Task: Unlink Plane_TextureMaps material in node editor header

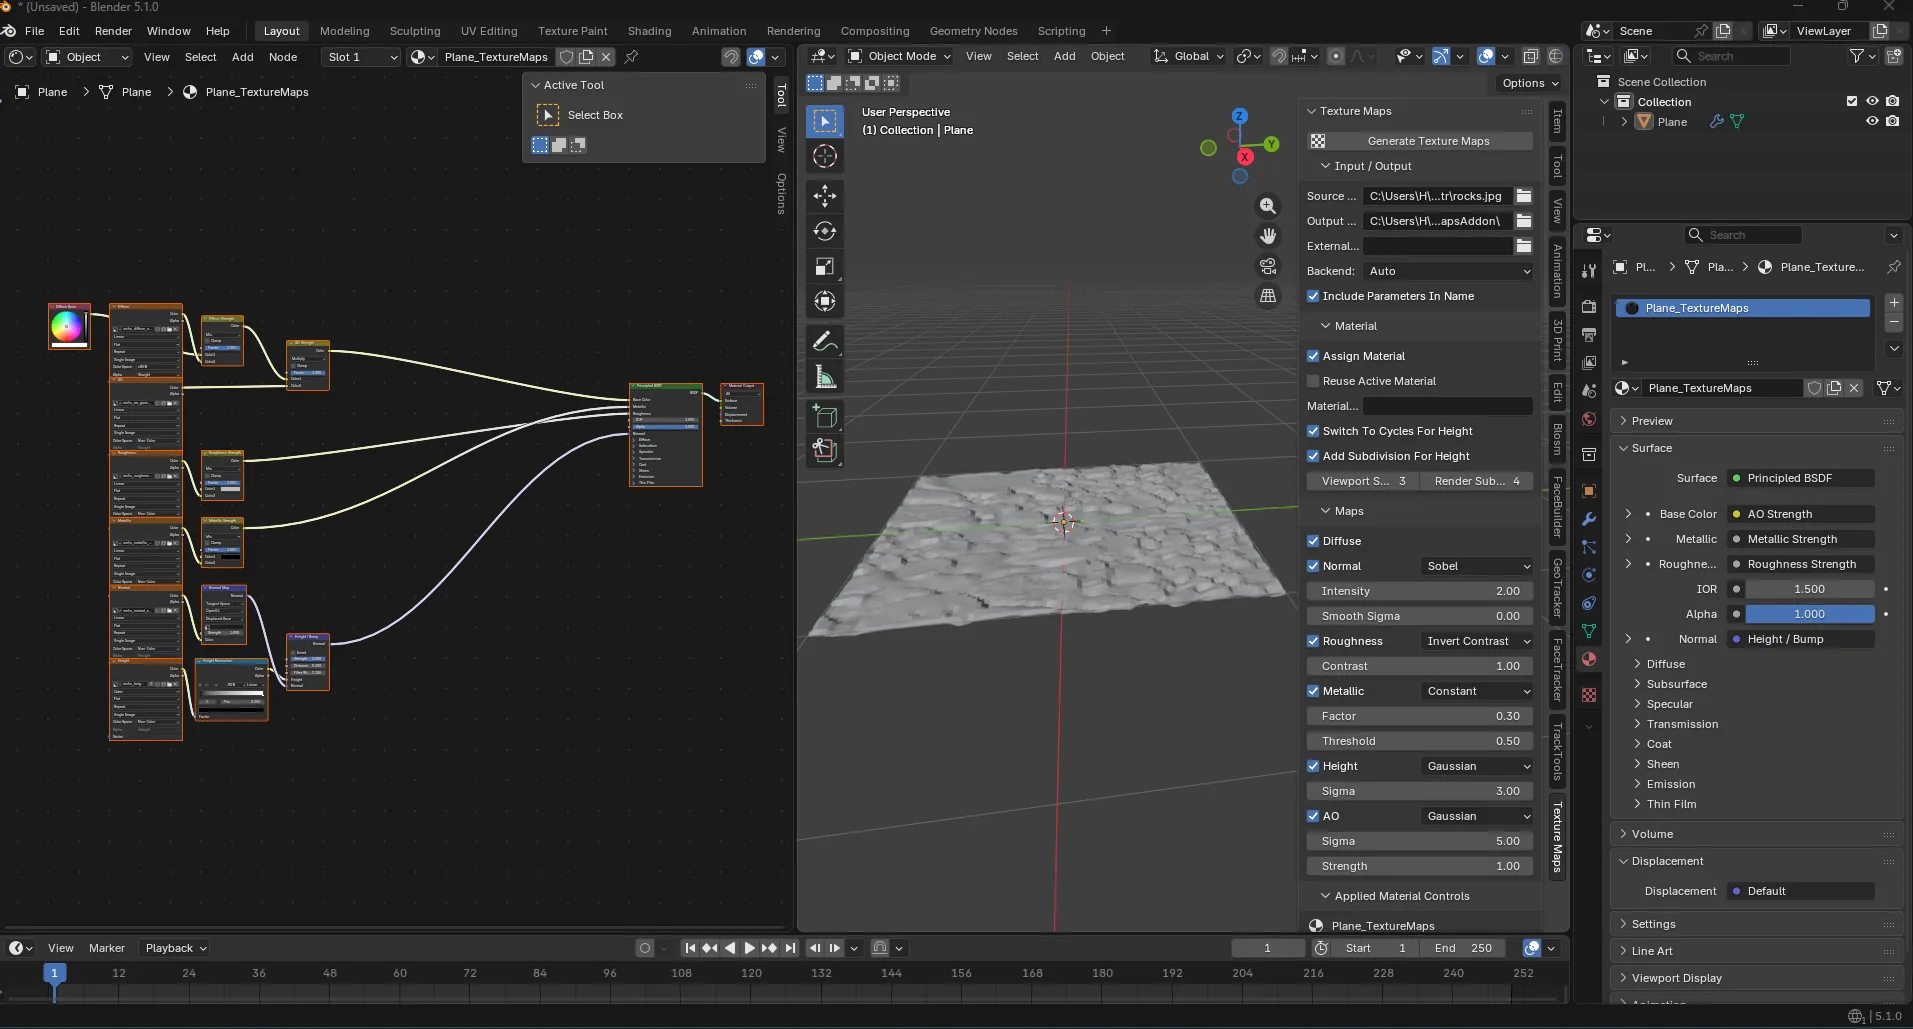Action: pyautogui.click(x=606, y=57)
